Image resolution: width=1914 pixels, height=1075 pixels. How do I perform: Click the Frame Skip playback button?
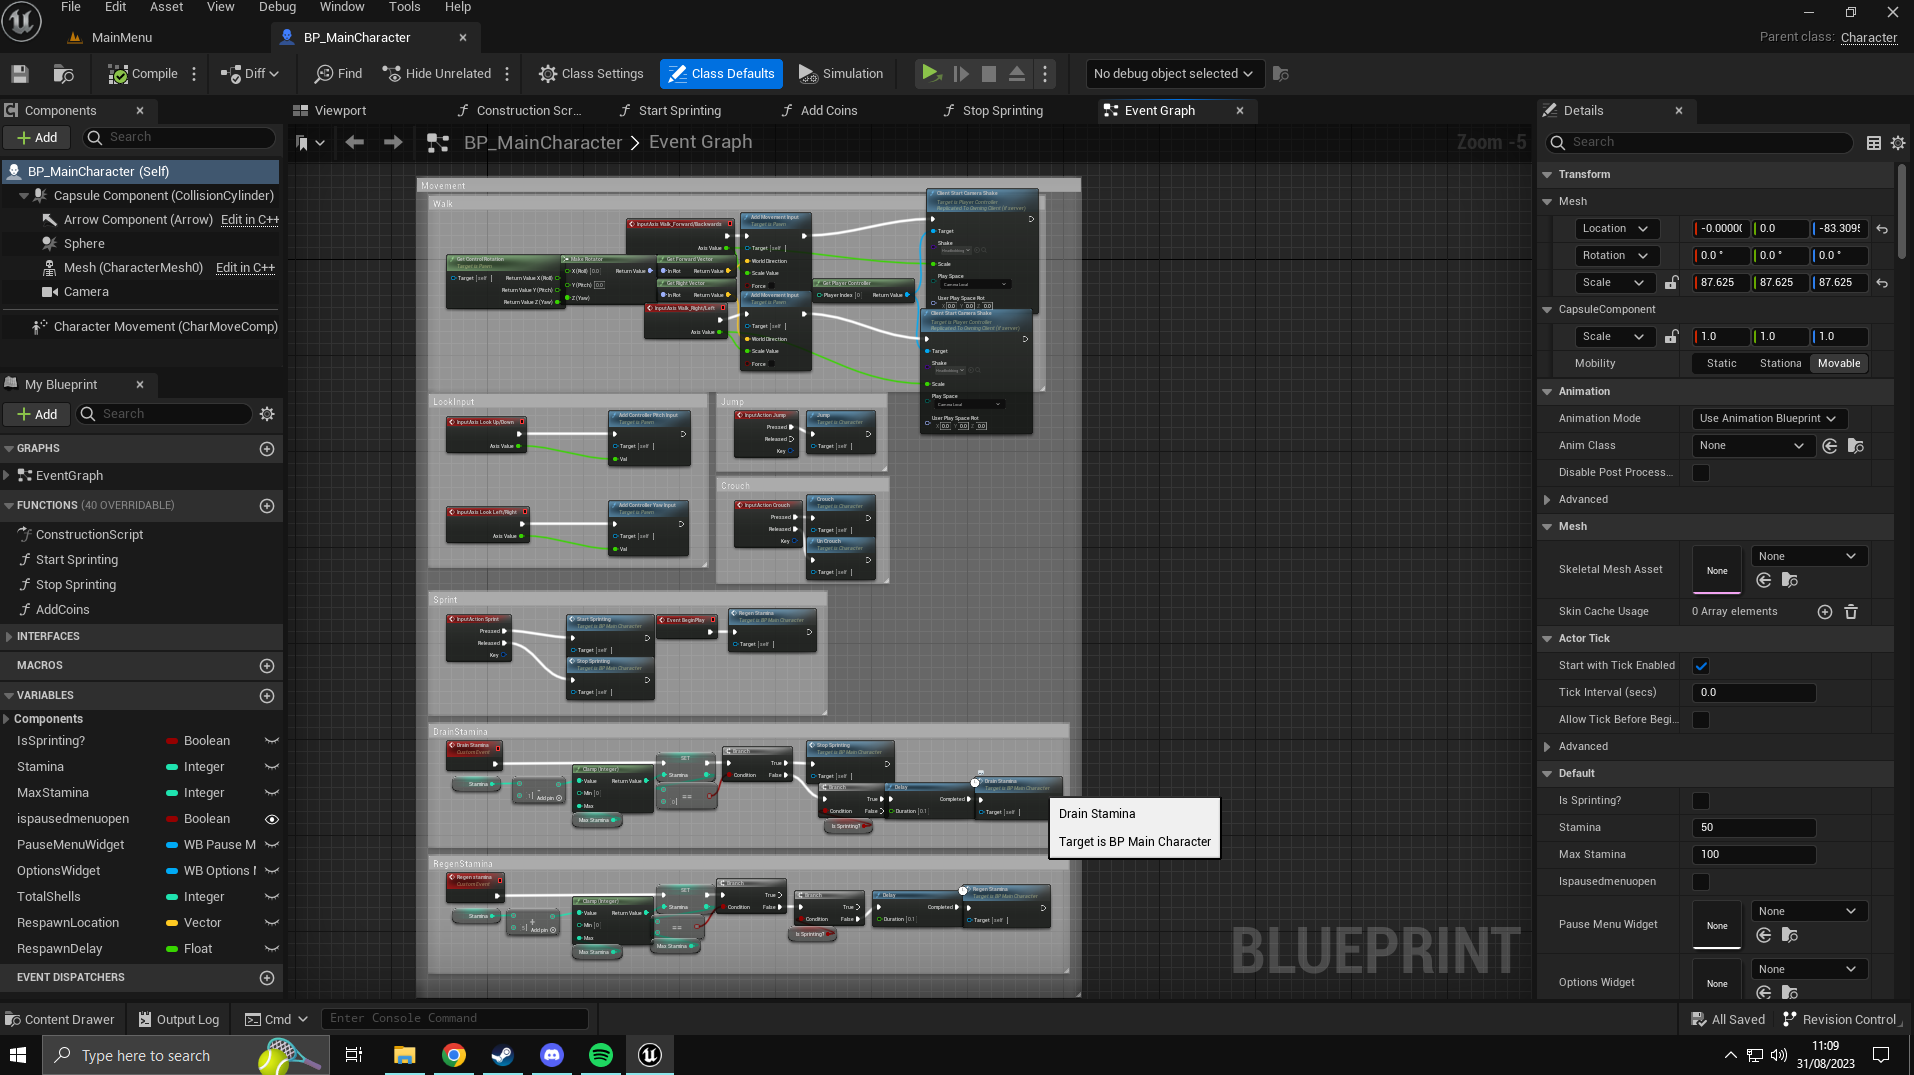961,74
